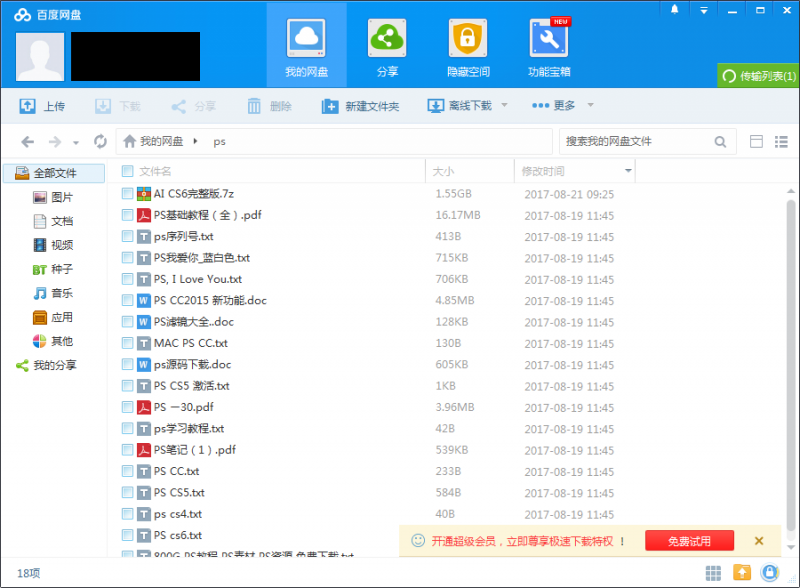The image size is (800, 588).
Task: Select 图片 category in sidebar
Action: (x=53, y=197)
